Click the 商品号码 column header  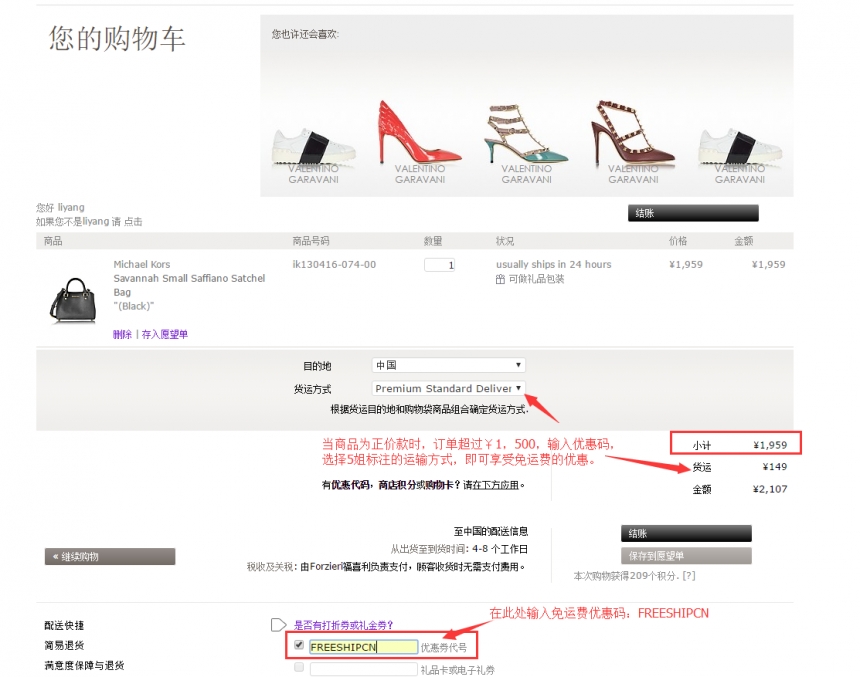pyautogui.click(x=311, y=241)
